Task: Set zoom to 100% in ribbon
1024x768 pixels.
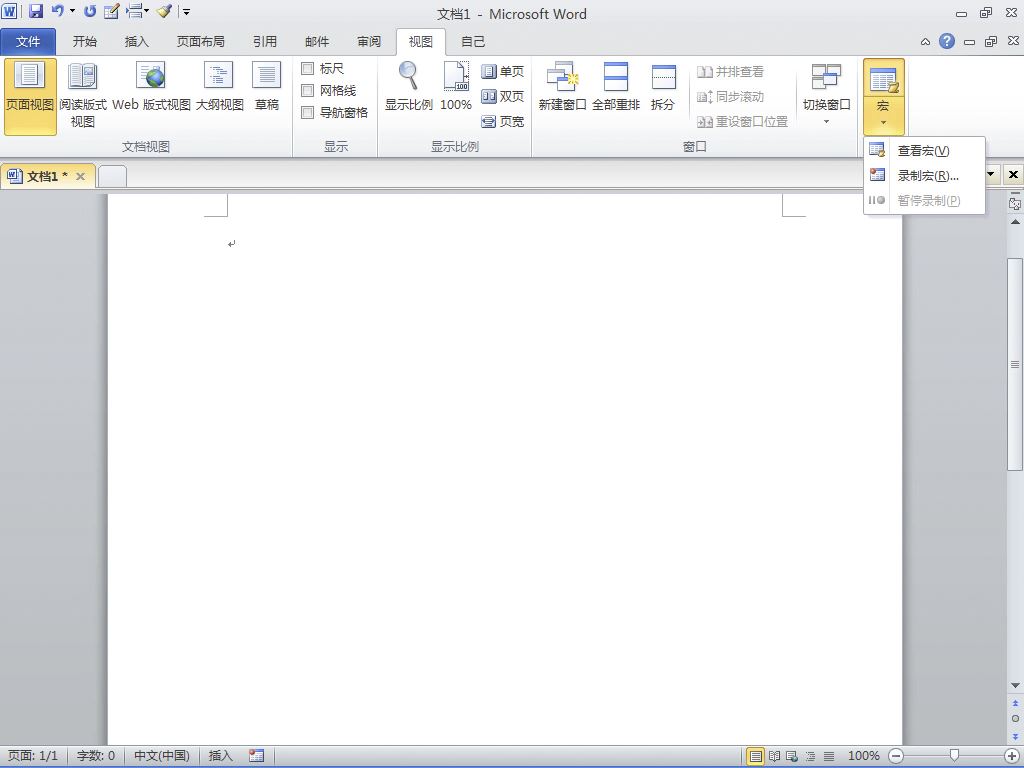Action: (x=456, y=86)
